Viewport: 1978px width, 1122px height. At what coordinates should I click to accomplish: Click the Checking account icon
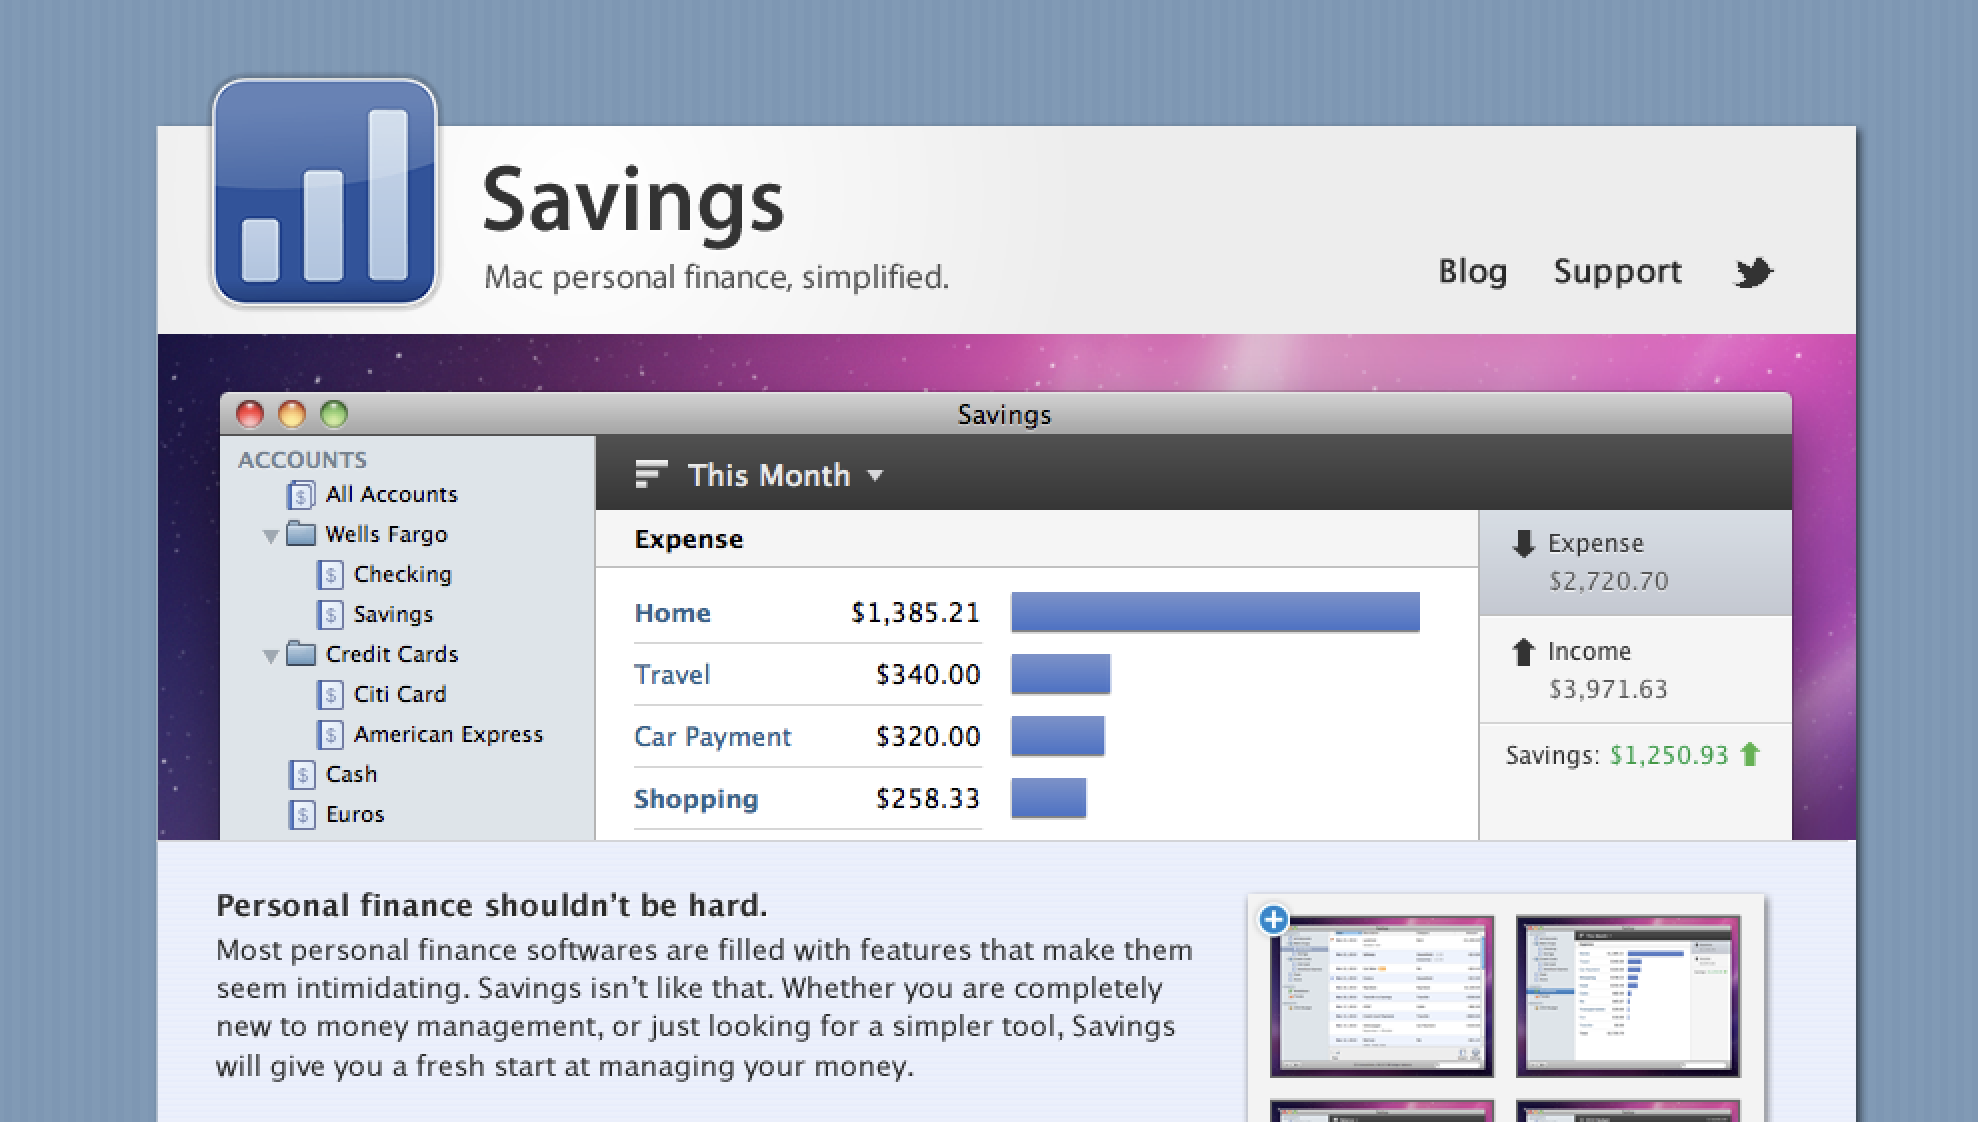(x=330, y=574)
